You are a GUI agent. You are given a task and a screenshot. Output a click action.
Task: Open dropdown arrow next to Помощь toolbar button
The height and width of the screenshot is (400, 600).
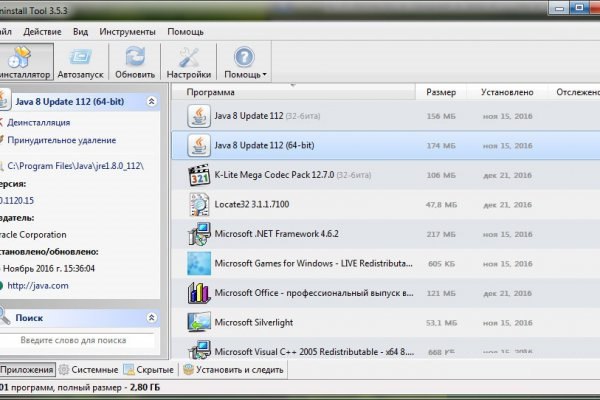(x=264, y=75)
